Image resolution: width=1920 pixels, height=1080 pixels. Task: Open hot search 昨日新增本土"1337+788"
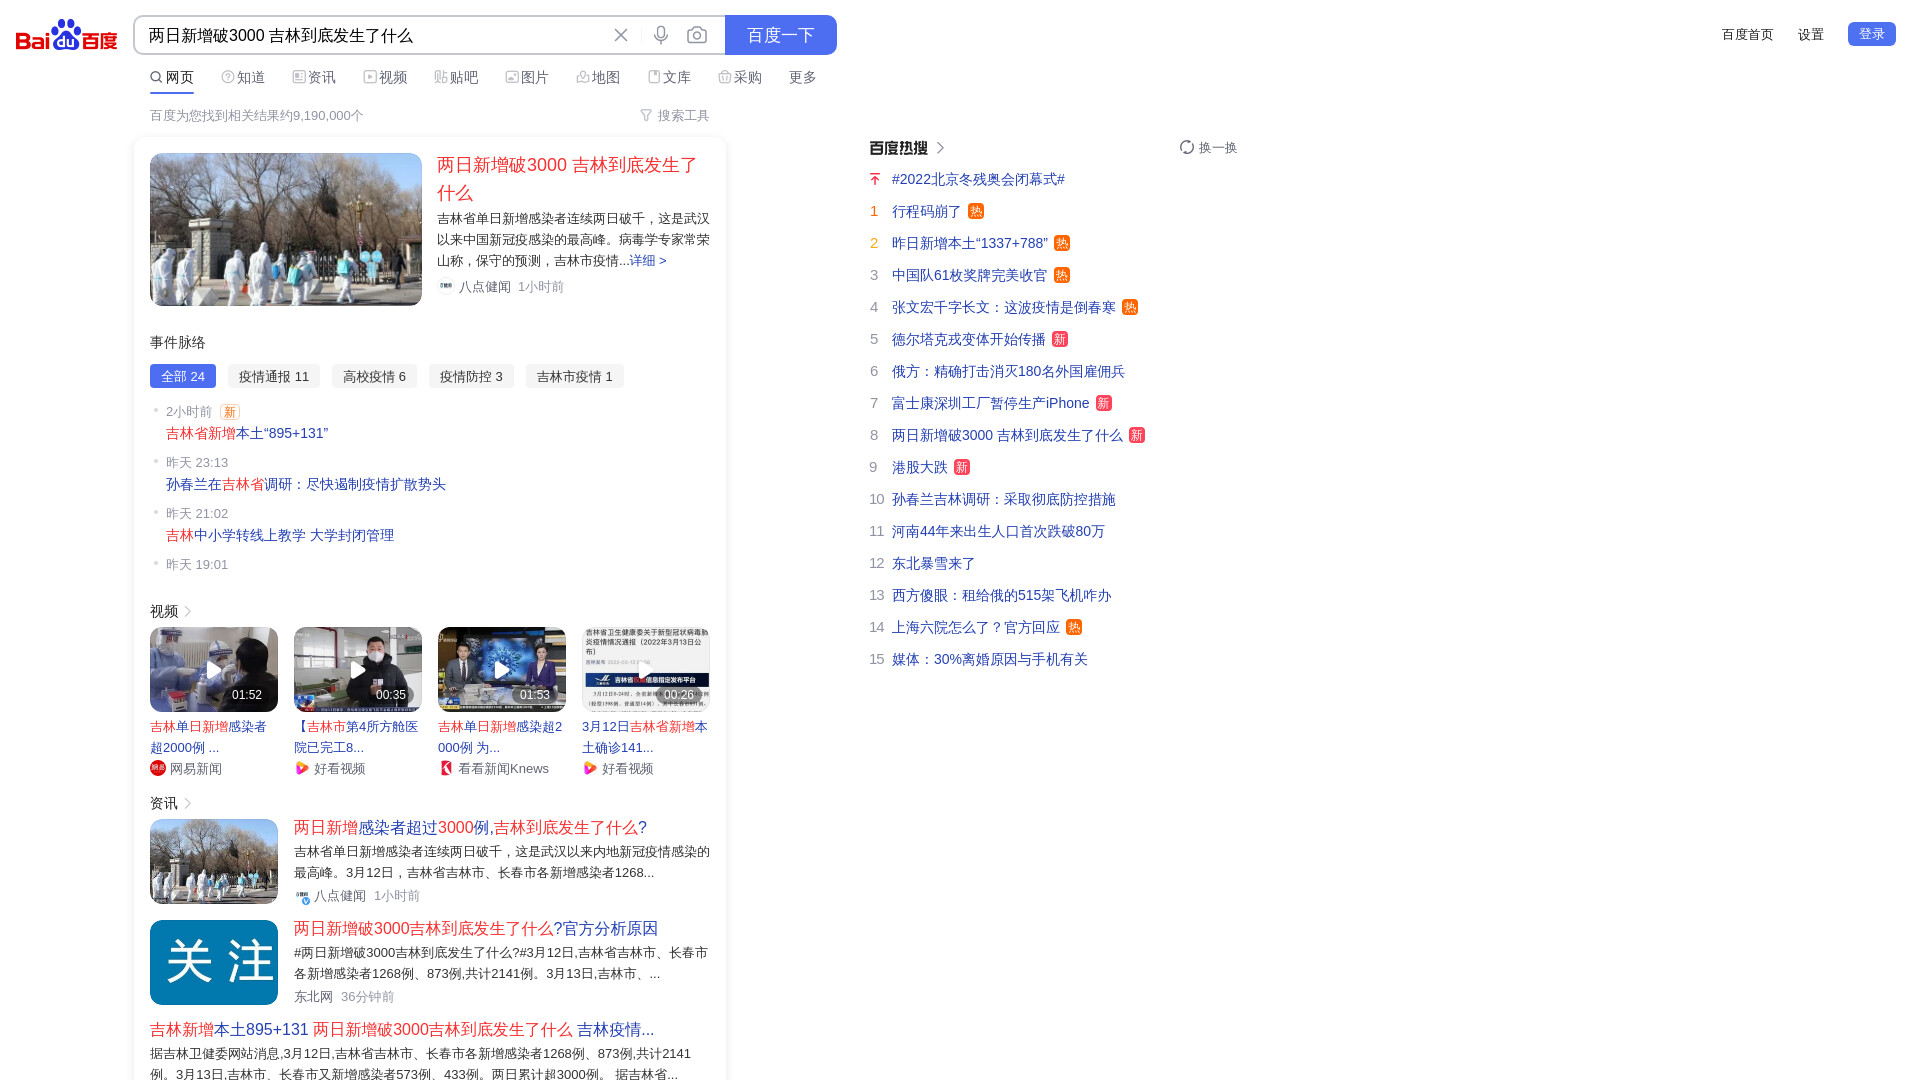tap(970, 243)
